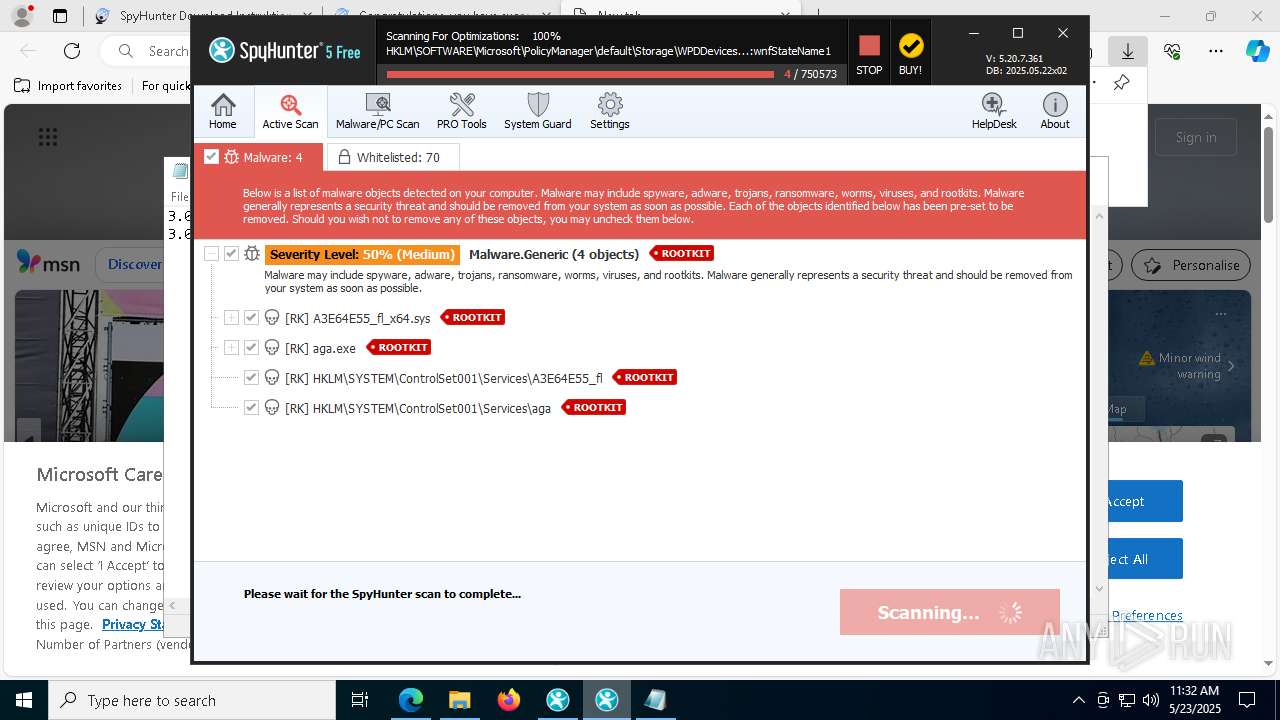Open notification center icon
The height and width of the screenshot is (720, 1280).
1247,700
